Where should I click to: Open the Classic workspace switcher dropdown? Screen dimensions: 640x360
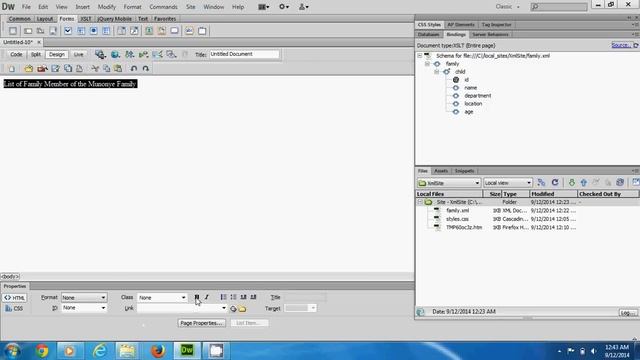pos(507,7)
